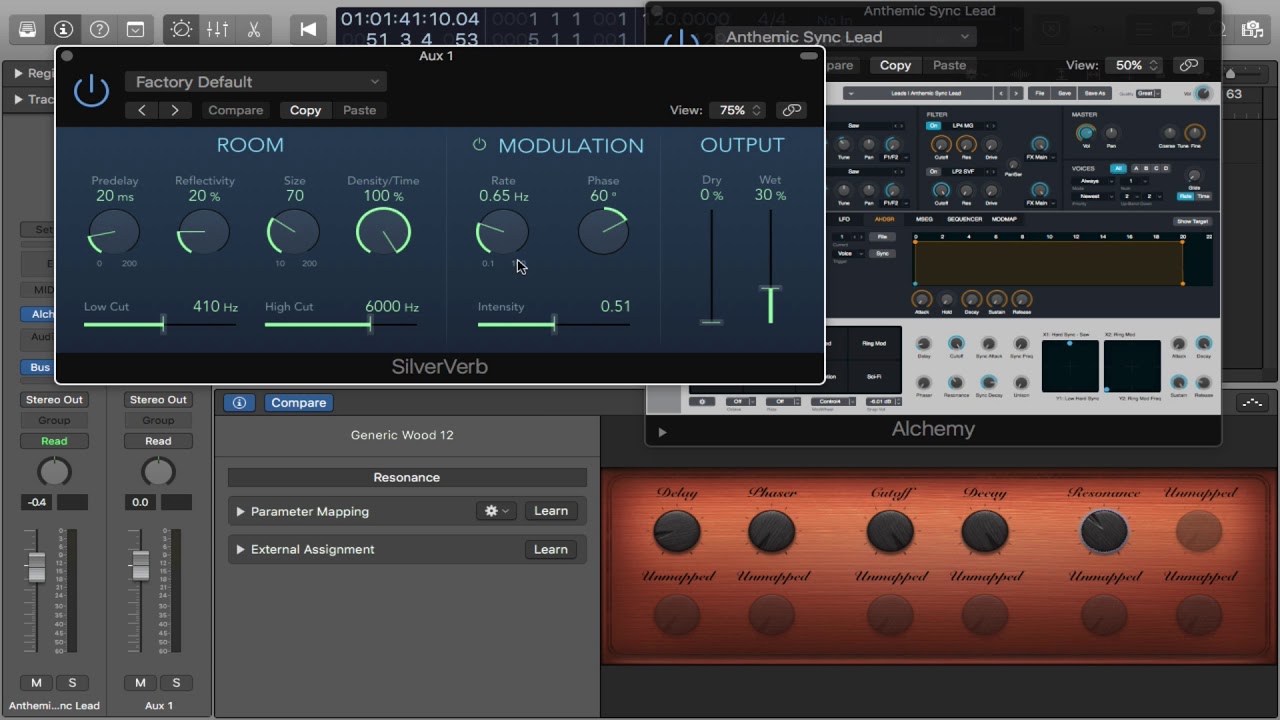Click the Reflectivity knob

[x=204, y=233]
